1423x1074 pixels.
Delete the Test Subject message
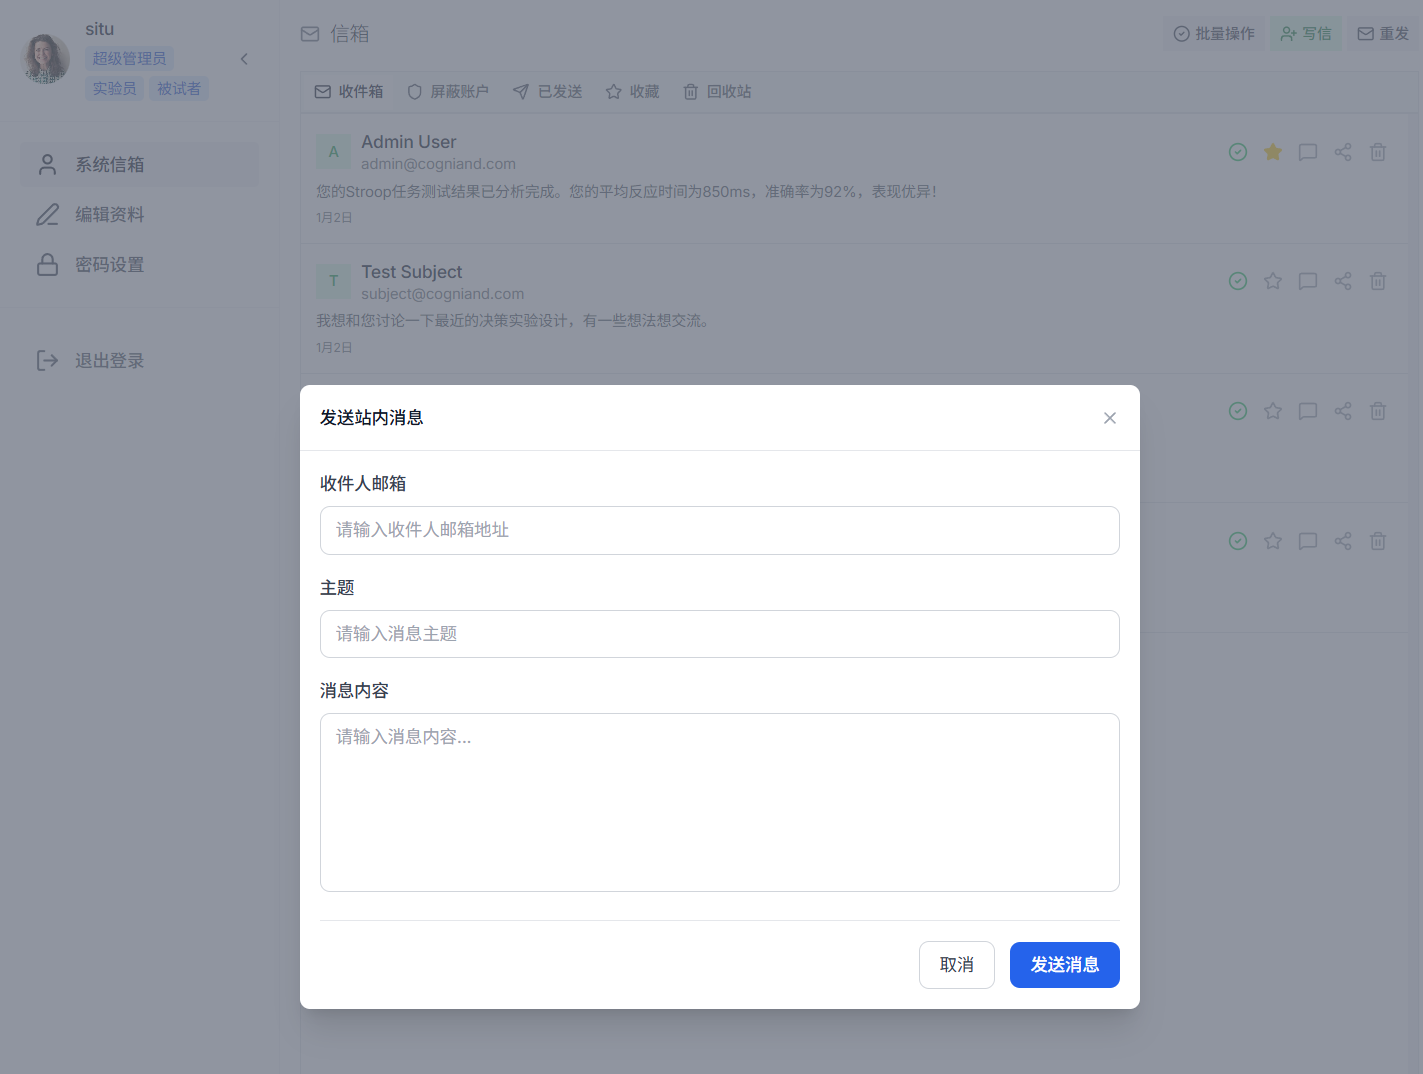pos(1378,281)
